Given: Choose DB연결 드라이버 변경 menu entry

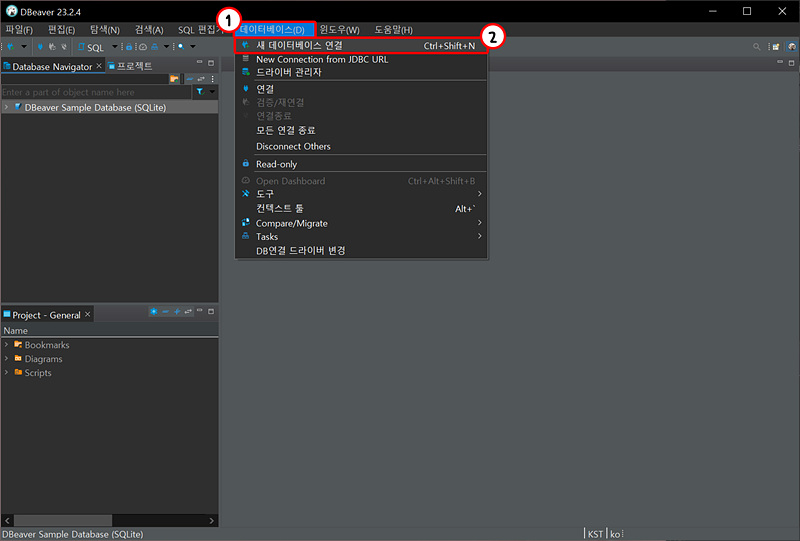Looking at the screenshot, I should point(361,251).
